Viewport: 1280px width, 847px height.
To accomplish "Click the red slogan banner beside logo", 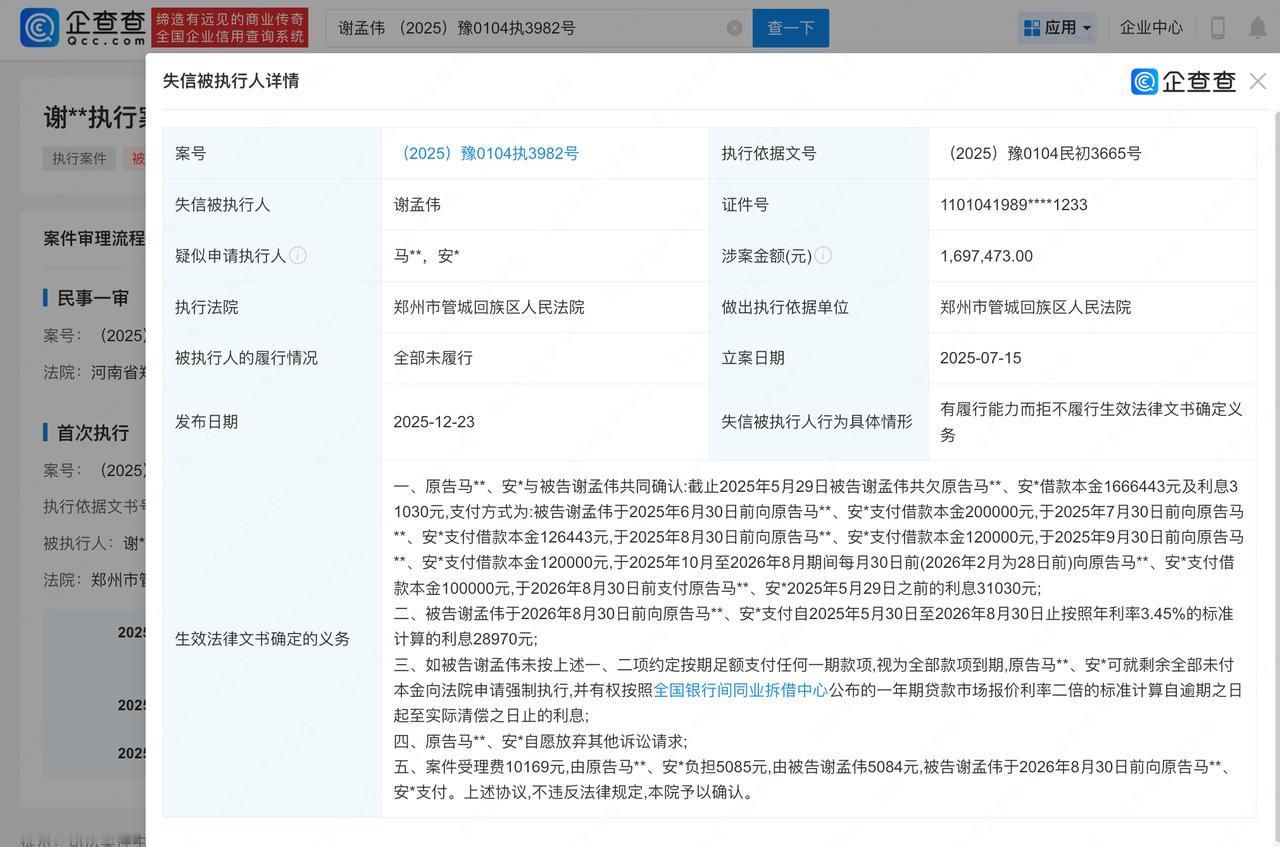I will coord(230,27).
